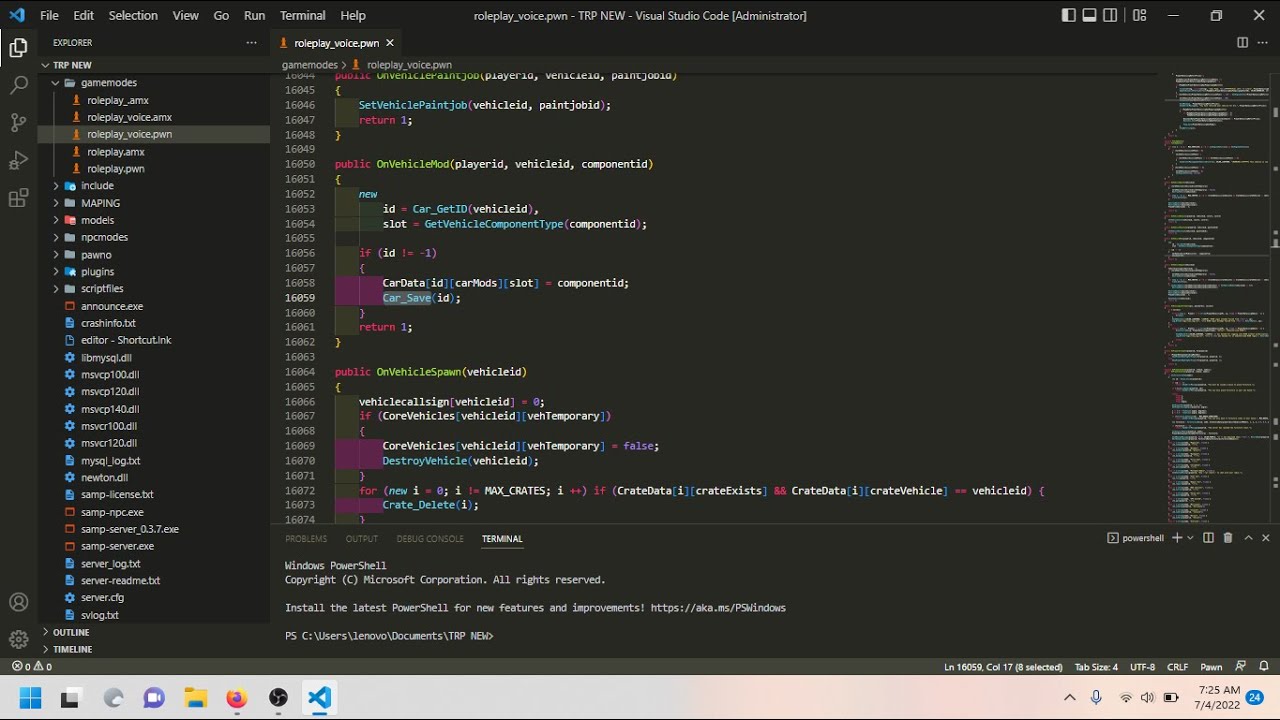This screenshot has height=720, width=1280.
Task: Open roleplay_voice.amx file
Action: (154, 117)
